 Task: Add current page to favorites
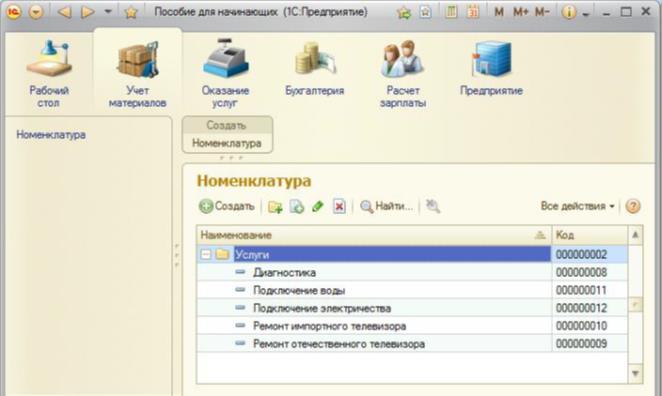tap(404, 13)
